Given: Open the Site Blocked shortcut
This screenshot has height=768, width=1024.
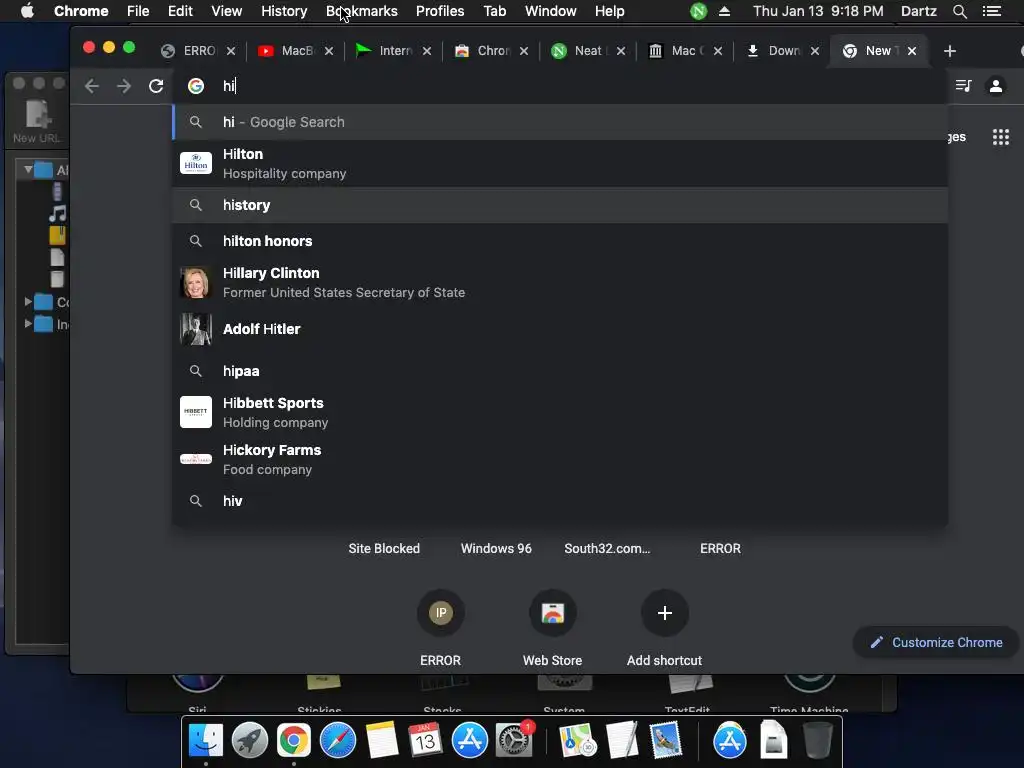Looking at the screenshot, I should pyautogui.click(x=384, y=549).
